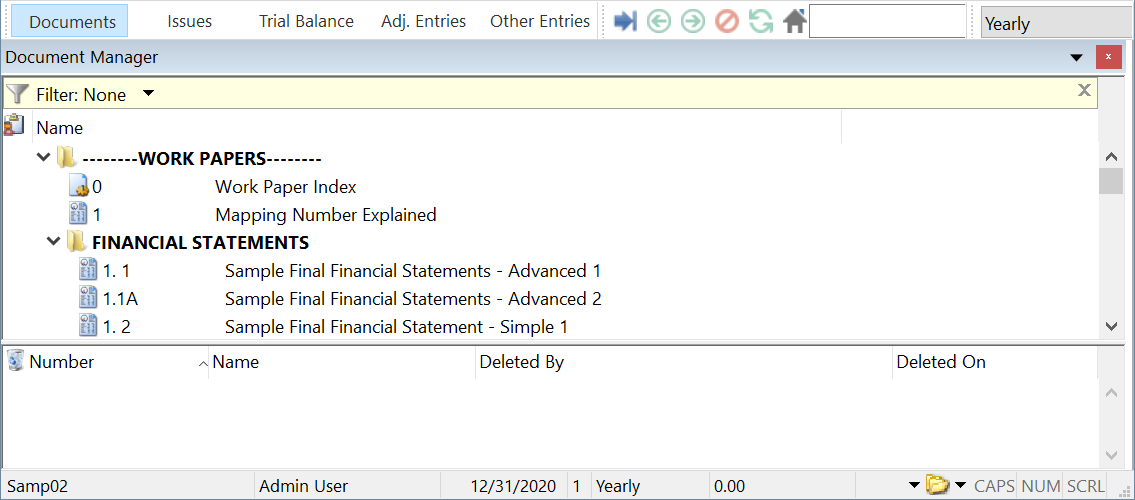This screenshot has width=1135, height=500.
Task: Click the red Stop icon
Action: pos(727,21)
